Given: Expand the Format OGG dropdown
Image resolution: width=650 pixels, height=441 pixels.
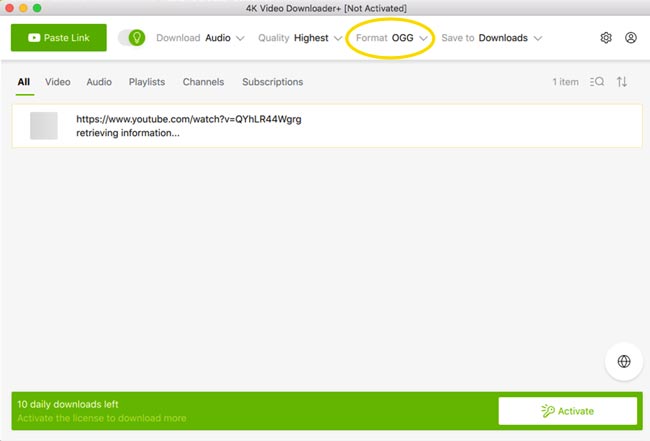Looking at the screenshot, I should point(392,38).
